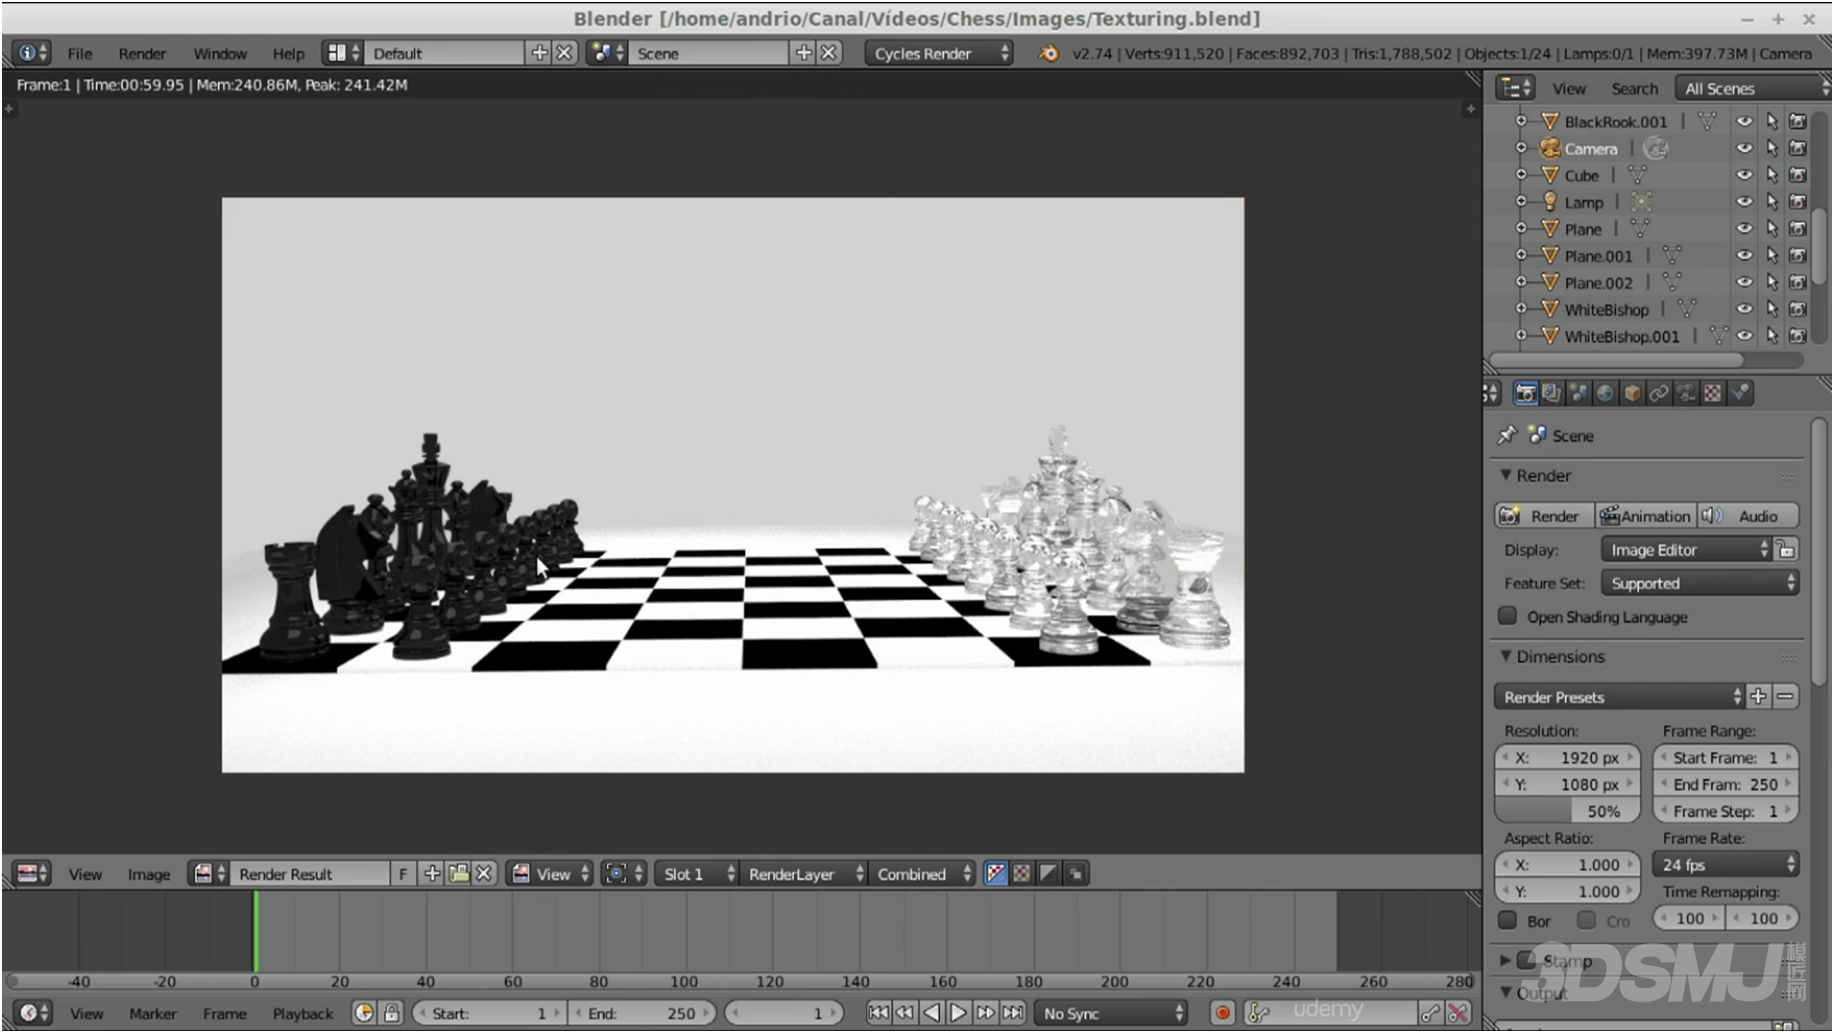Image resolution: width=1834 pixels, height=1033 pixels.
Task: Unlink Render Result with X icon
Action: pos(484,873)
